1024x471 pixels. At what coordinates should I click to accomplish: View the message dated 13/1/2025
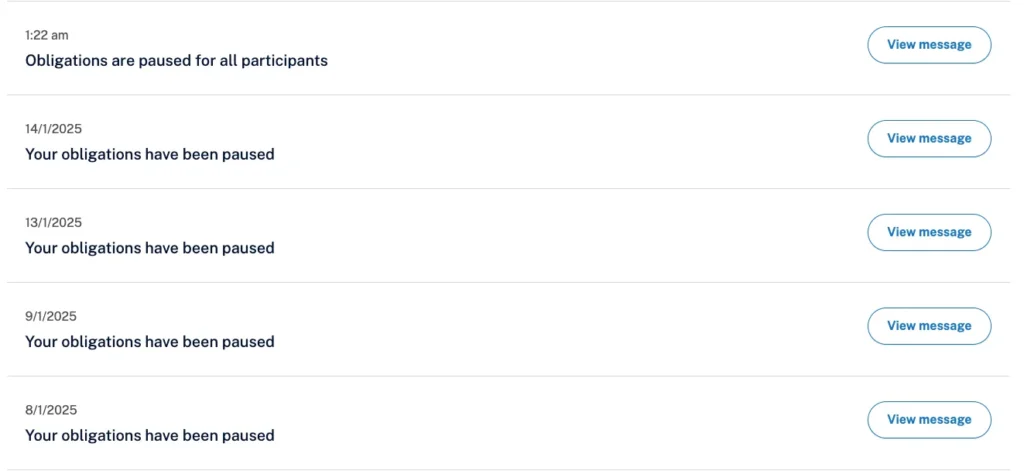928,232
